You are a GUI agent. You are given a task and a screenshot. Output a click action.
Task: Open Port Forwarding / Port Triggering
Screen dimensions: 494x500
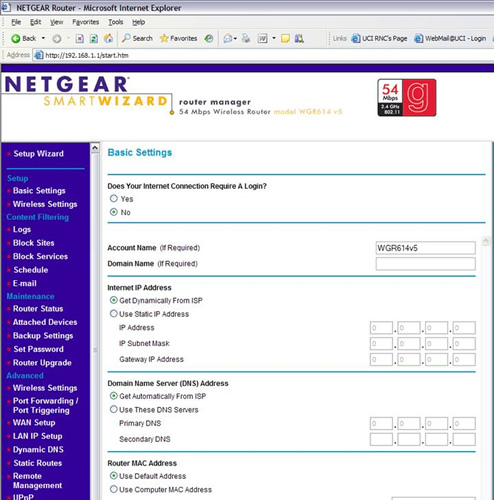(x=46, y=406)
